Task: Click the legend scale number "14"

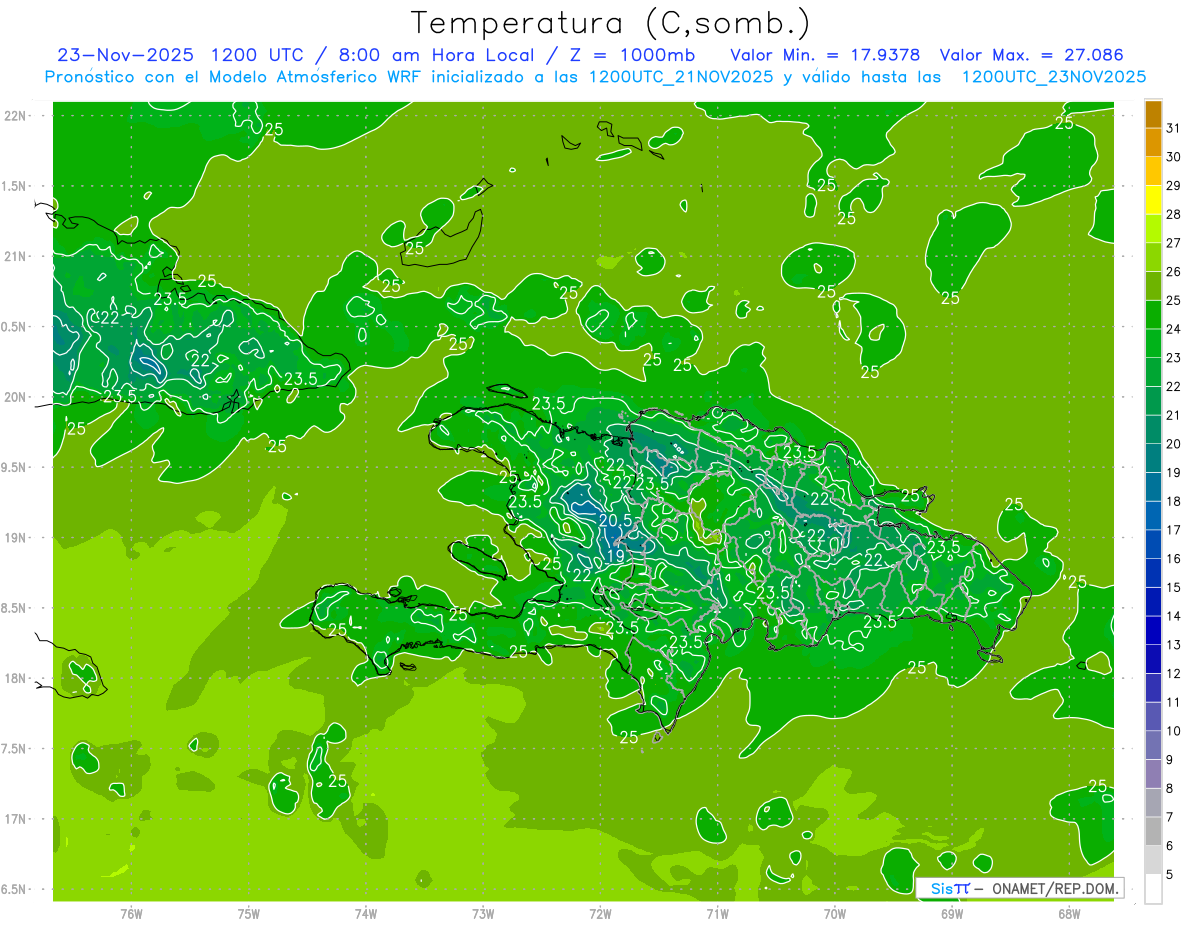Action: (x=1174, y=616)
